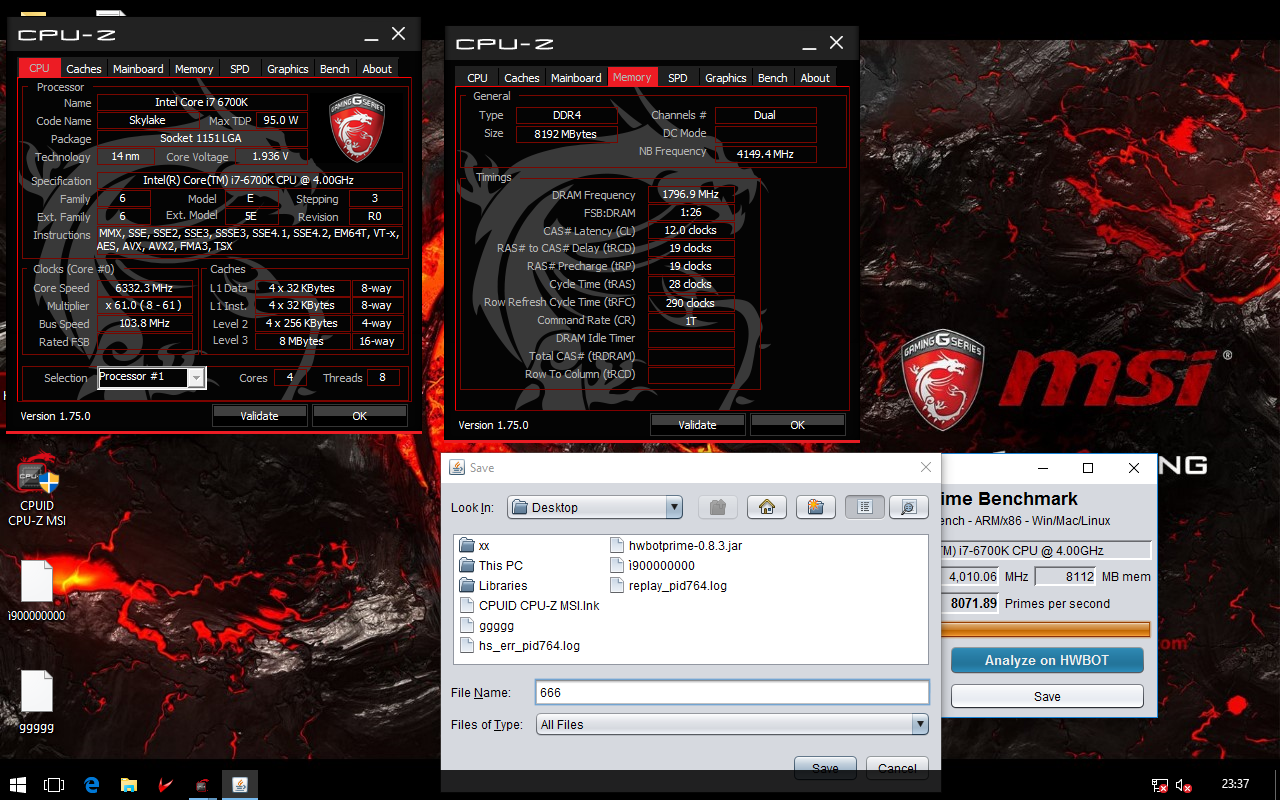This screenshot has width=1280, height=800.
Task: Open Mainboard tab in left CPU-Z window
Action: [x=138, y=69]
